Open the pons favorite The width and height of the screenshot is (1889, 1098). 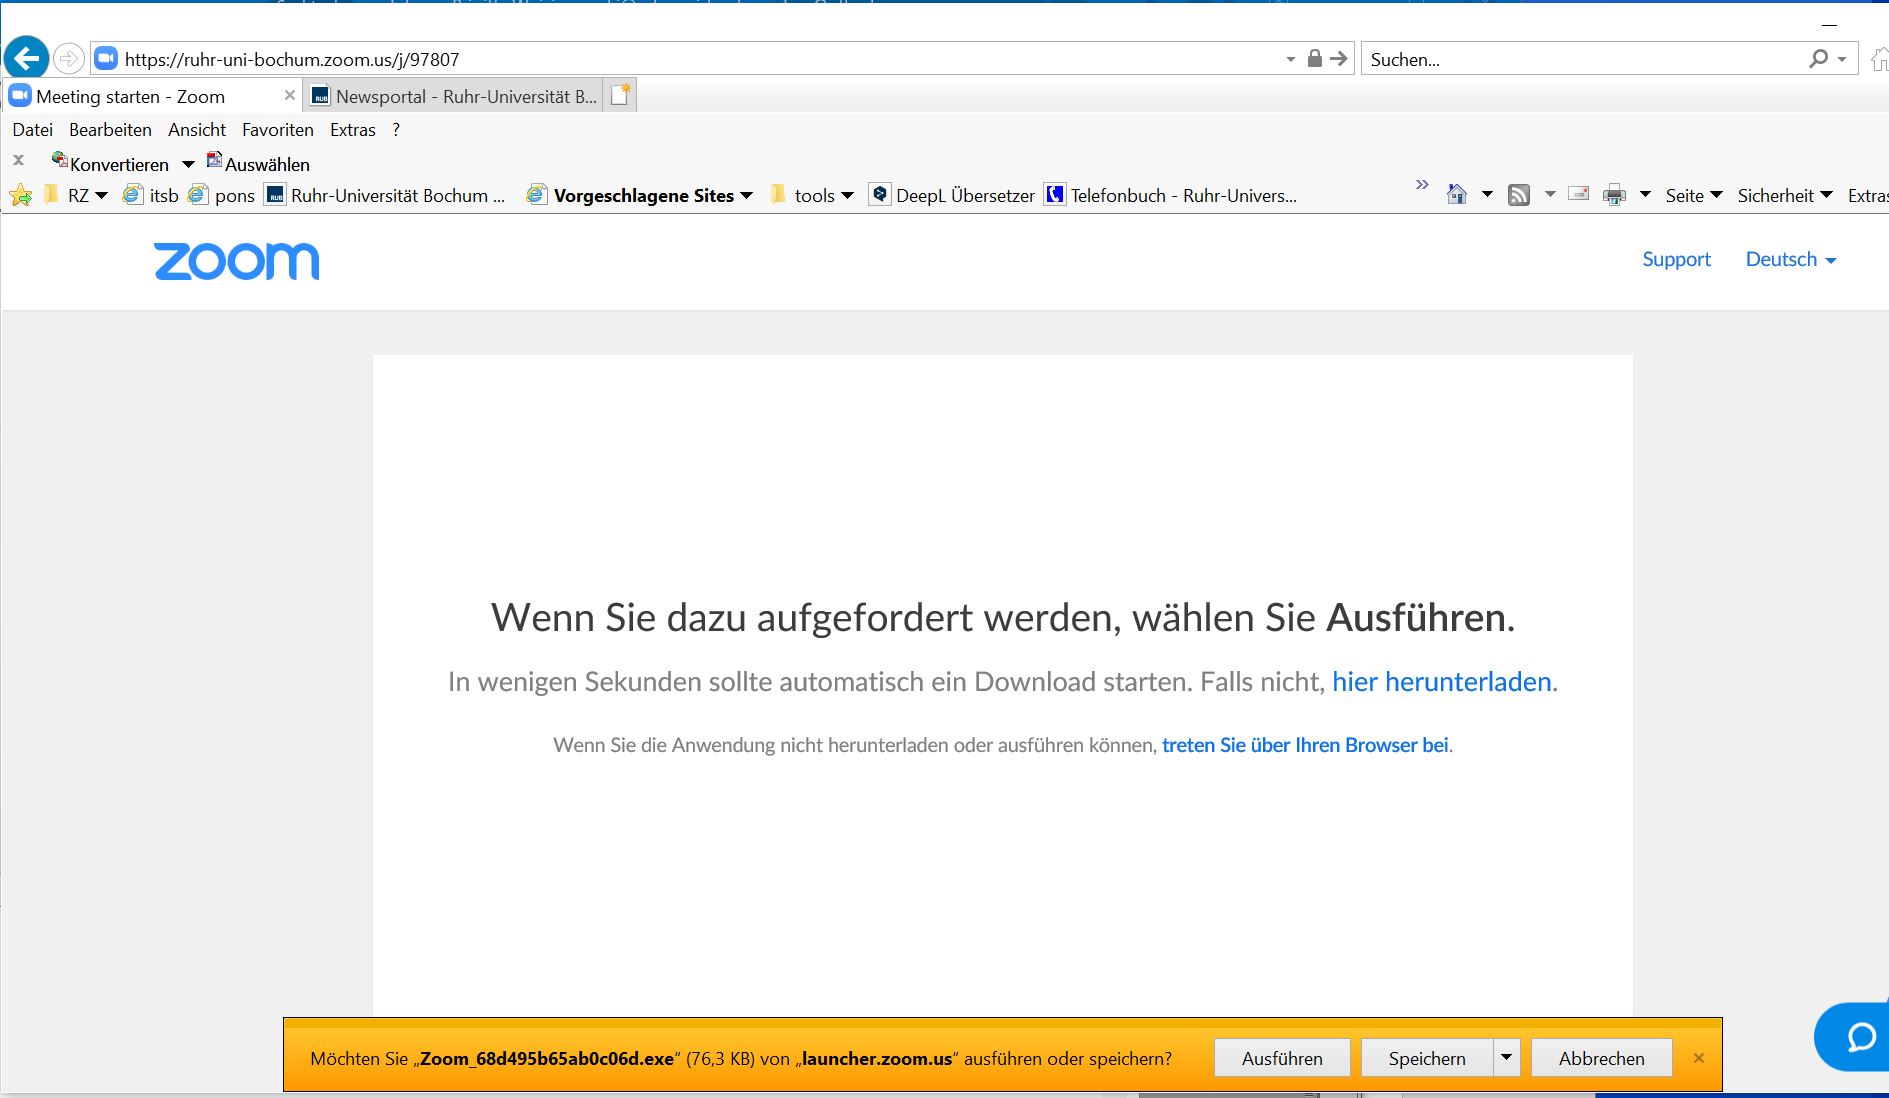(x=222, y=195)
